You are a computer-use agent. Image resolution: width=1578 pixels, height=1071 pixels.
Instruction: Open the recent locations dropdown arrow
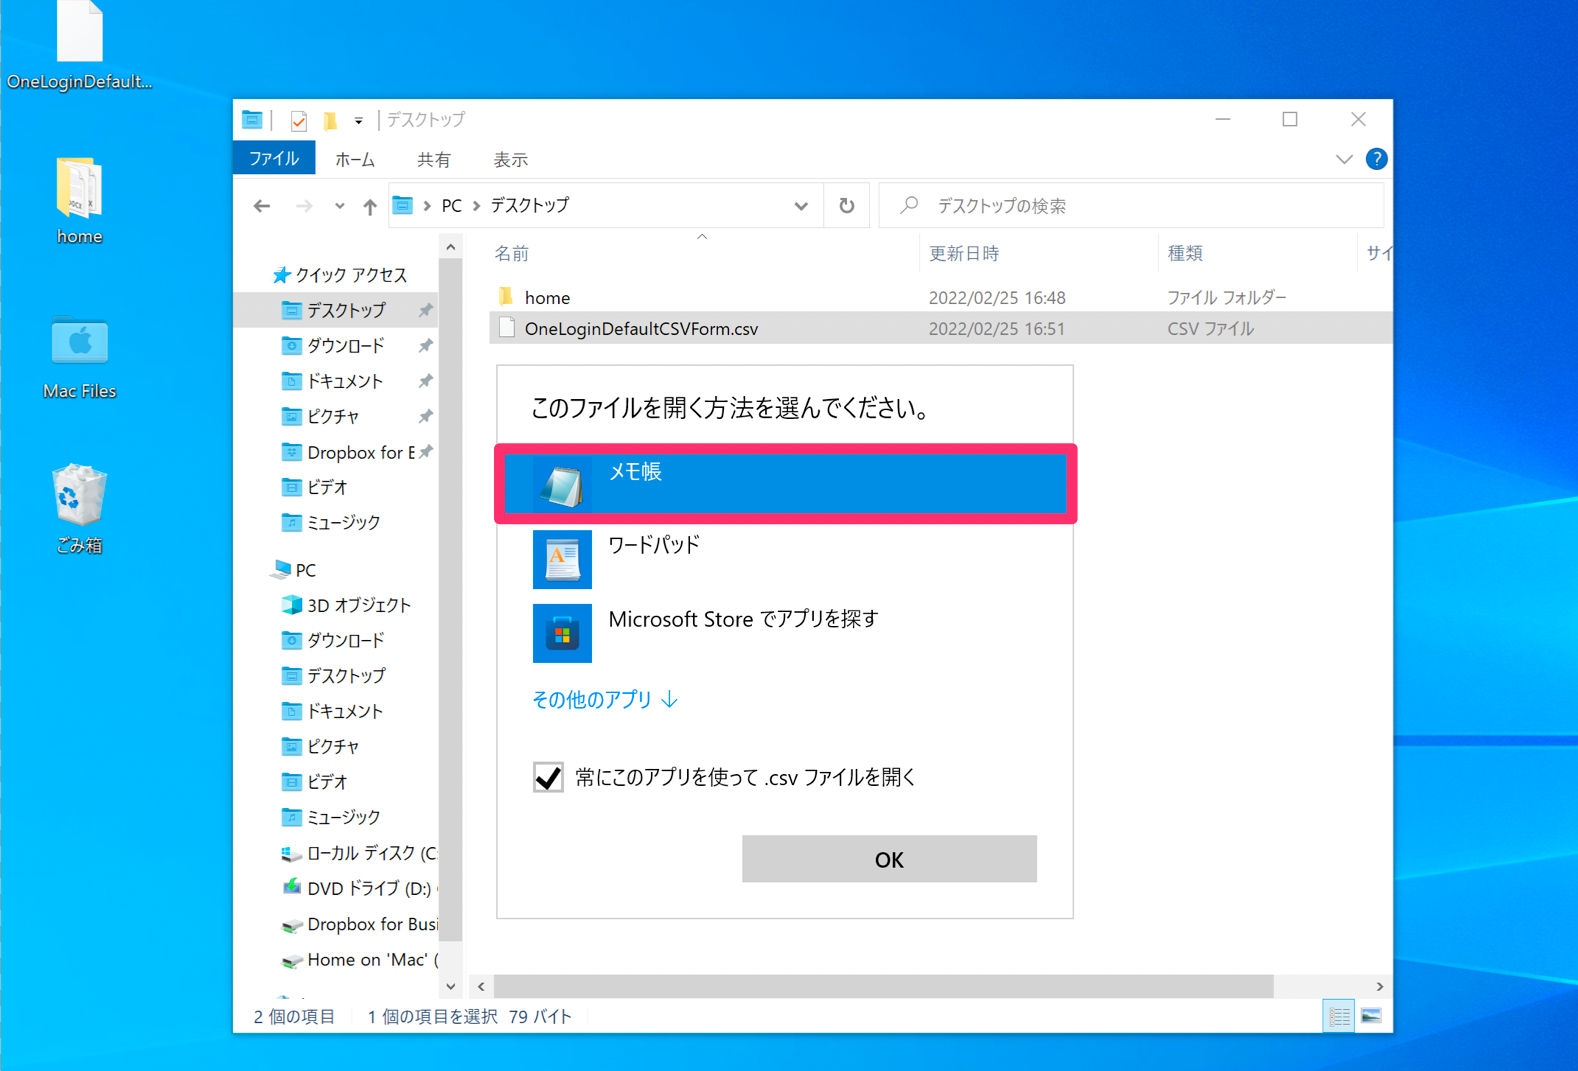click(340, 206)
